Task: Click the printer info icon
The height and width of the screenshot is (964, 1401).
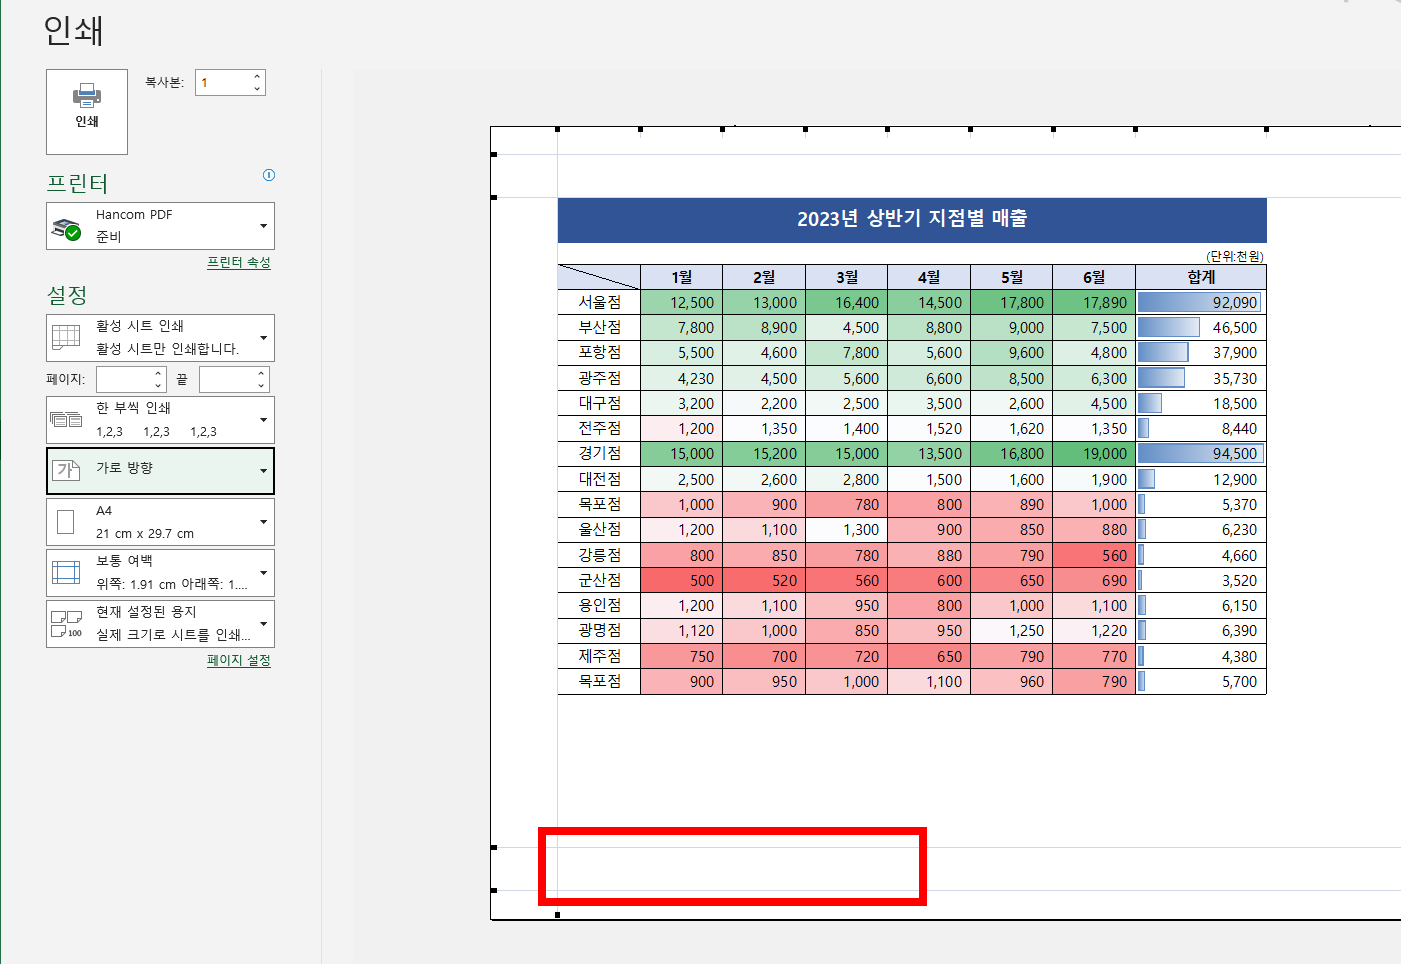Action: click(x=268, y=175)
